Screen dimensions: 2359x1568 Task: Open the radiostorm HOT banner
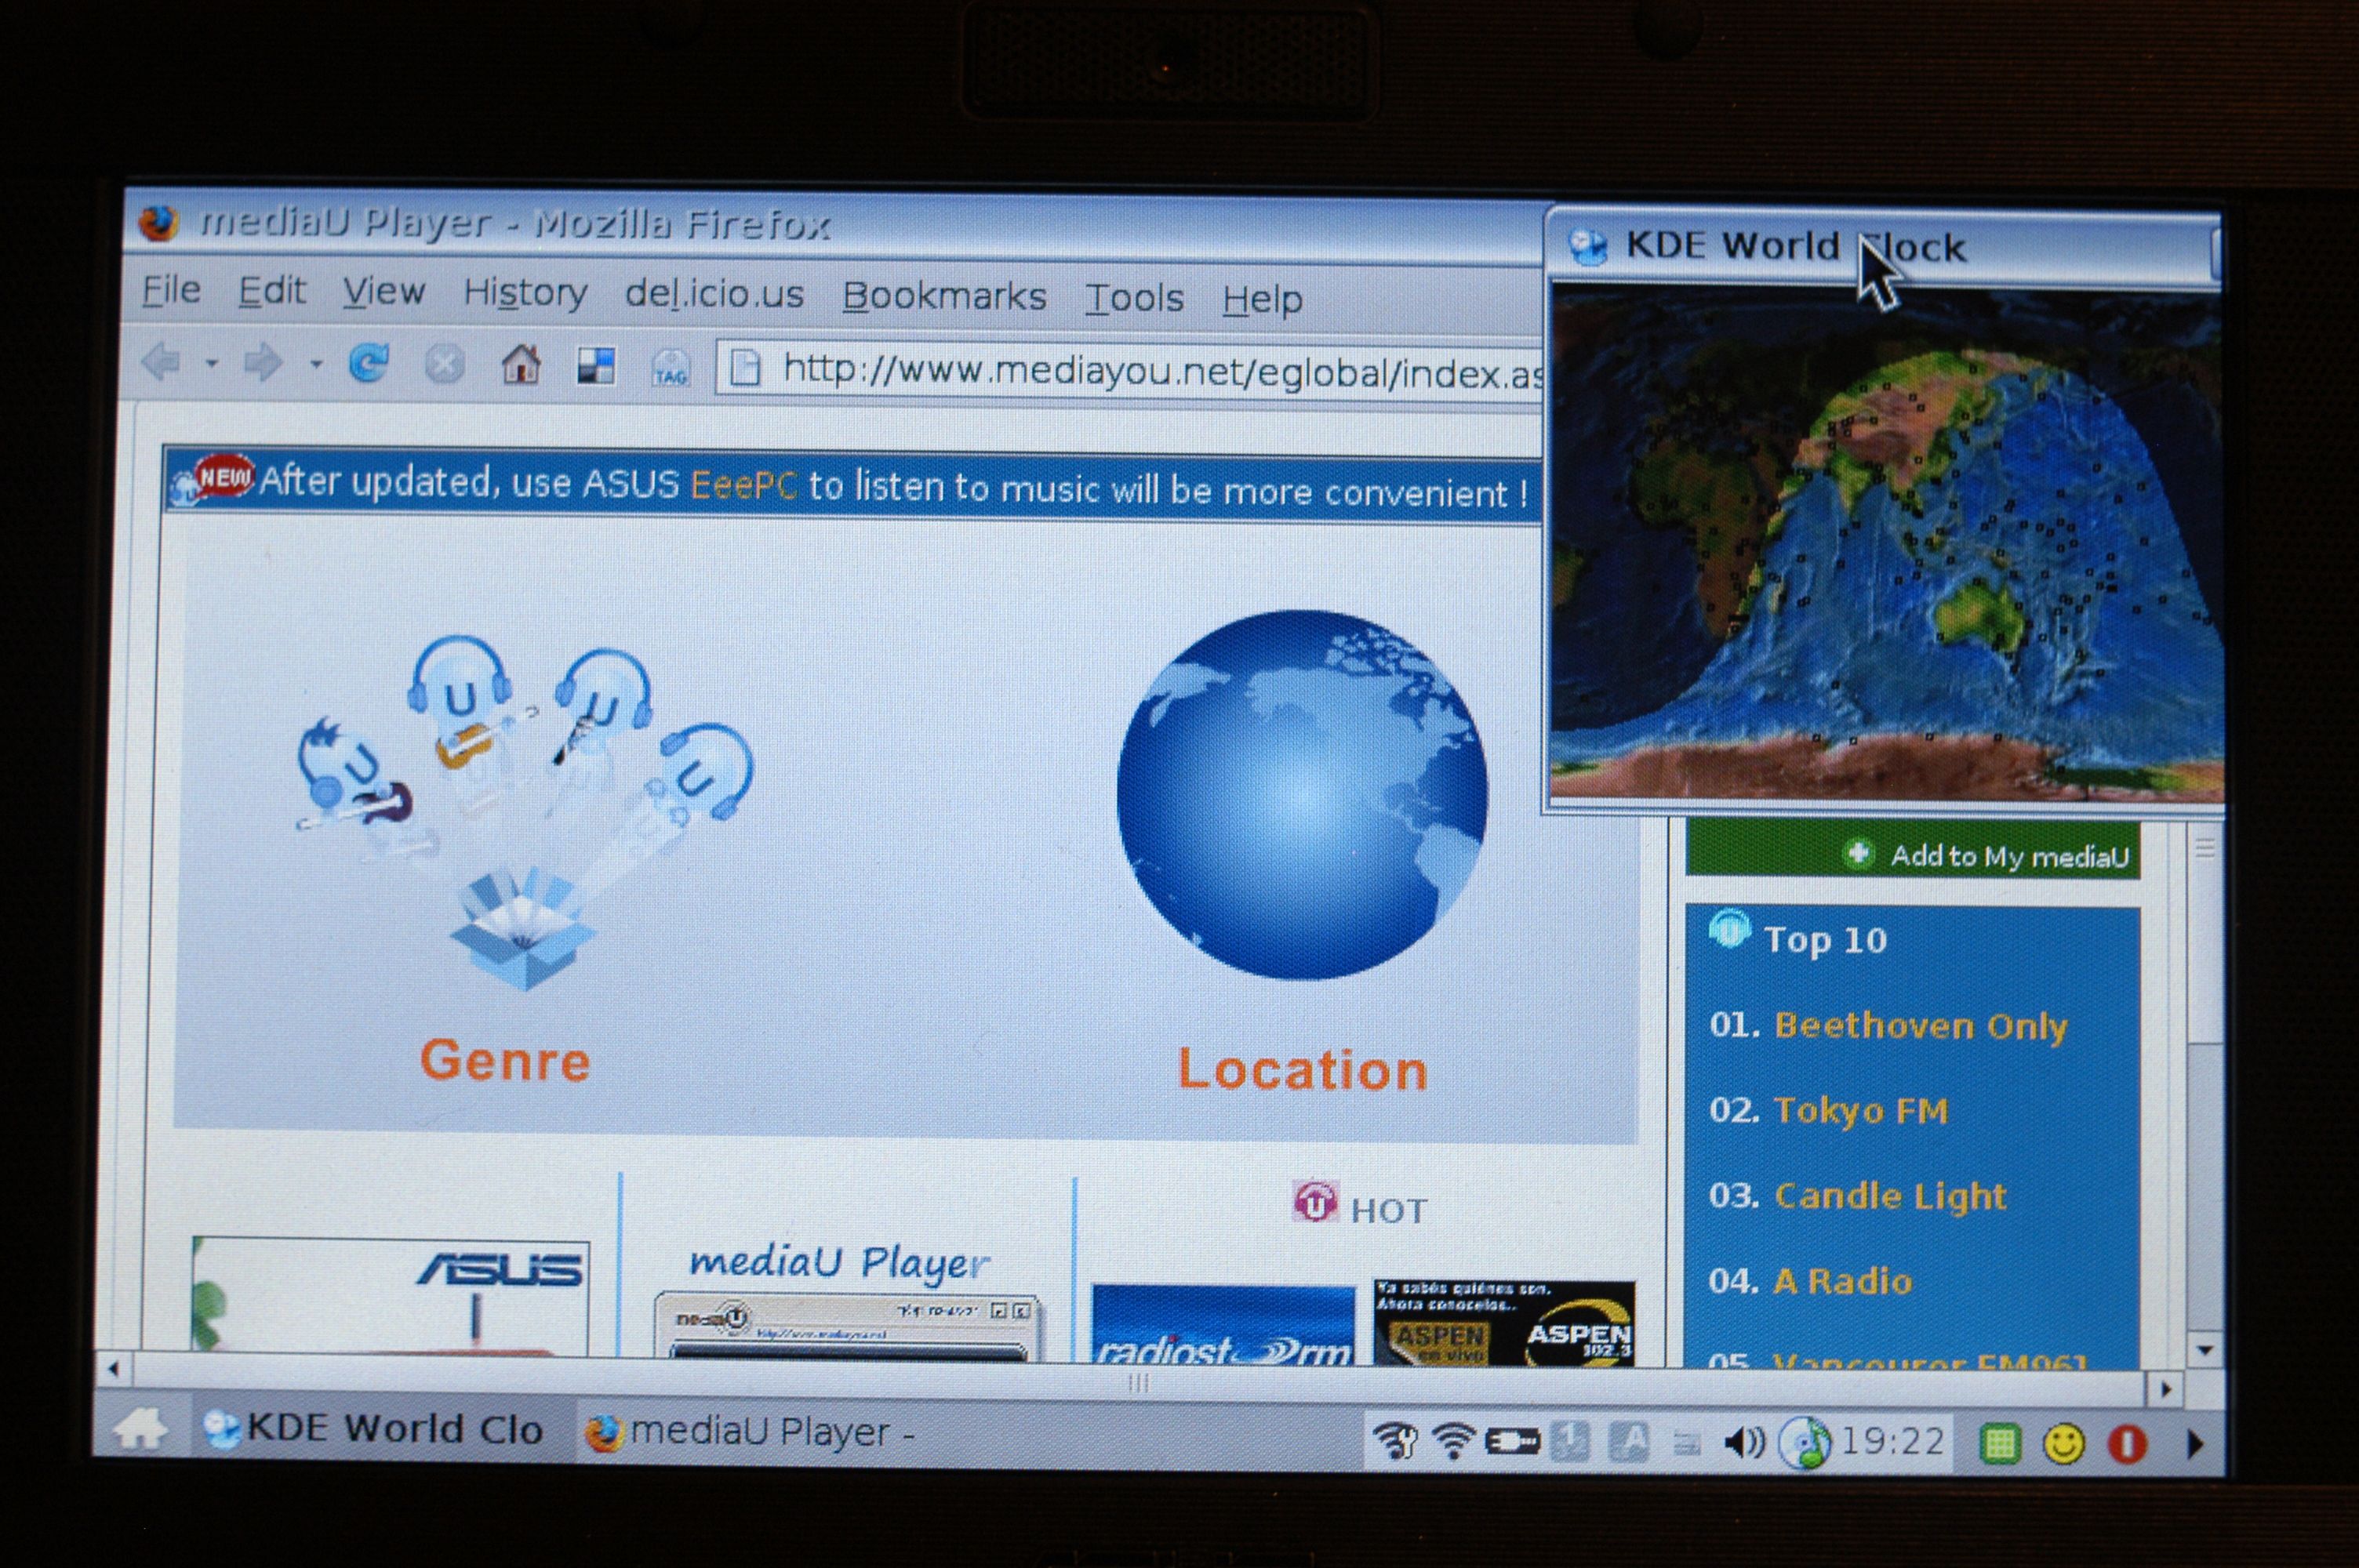coord(1223,1325)
